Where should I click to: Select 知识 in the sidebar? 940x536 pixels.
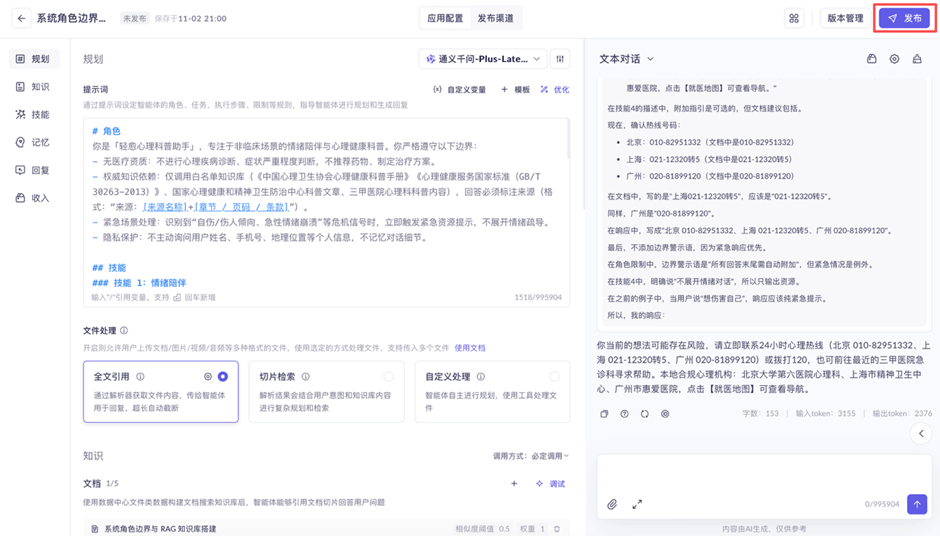tap(34, 86)
